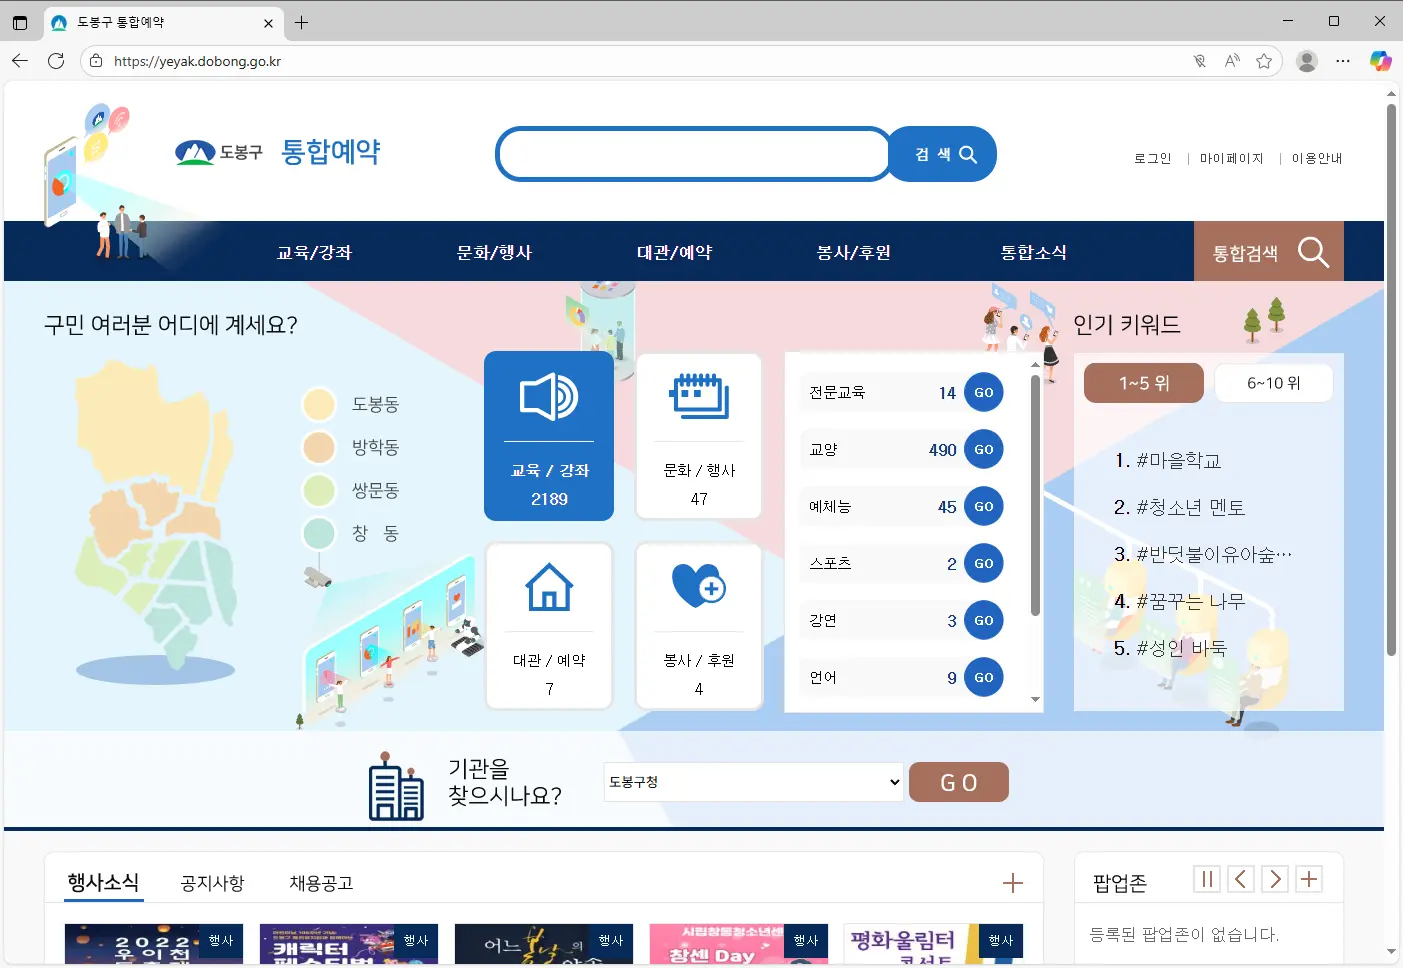Open the 문화/행사 calendar icon tile
This screenshot has height=968, width=1403.
[699, 435]
